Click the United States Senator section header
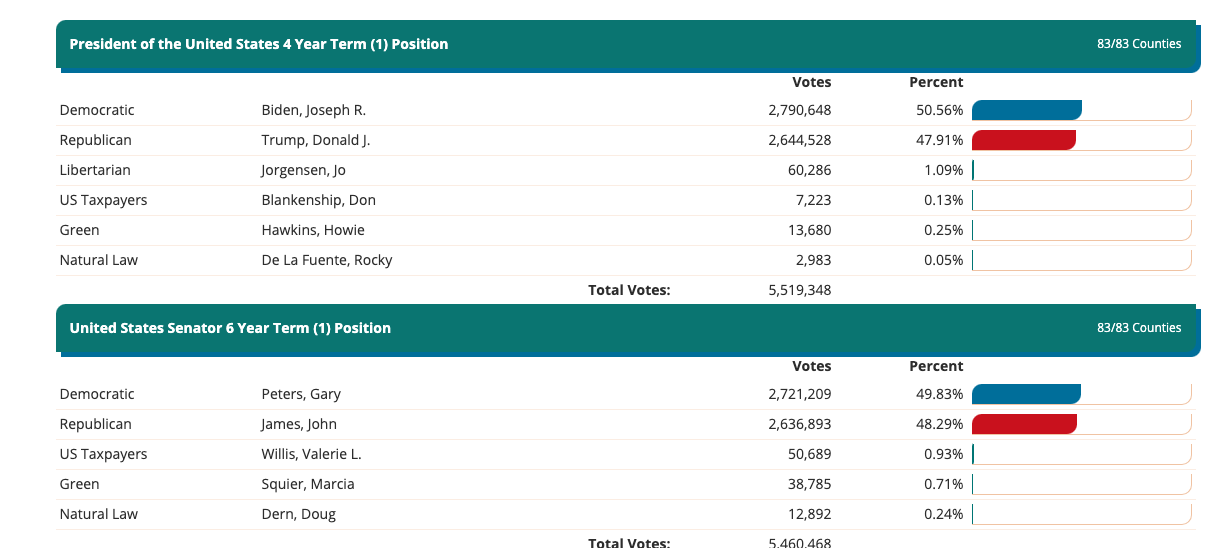The width and height of the screenshot is (1227, 548). 230,328
